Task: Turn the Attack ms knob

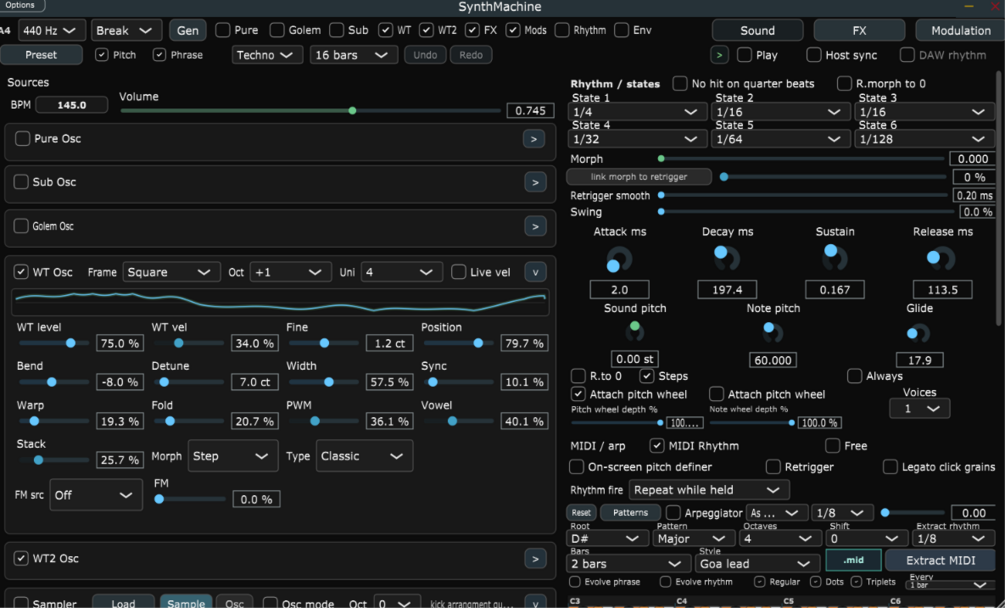Action: (618, 259)
